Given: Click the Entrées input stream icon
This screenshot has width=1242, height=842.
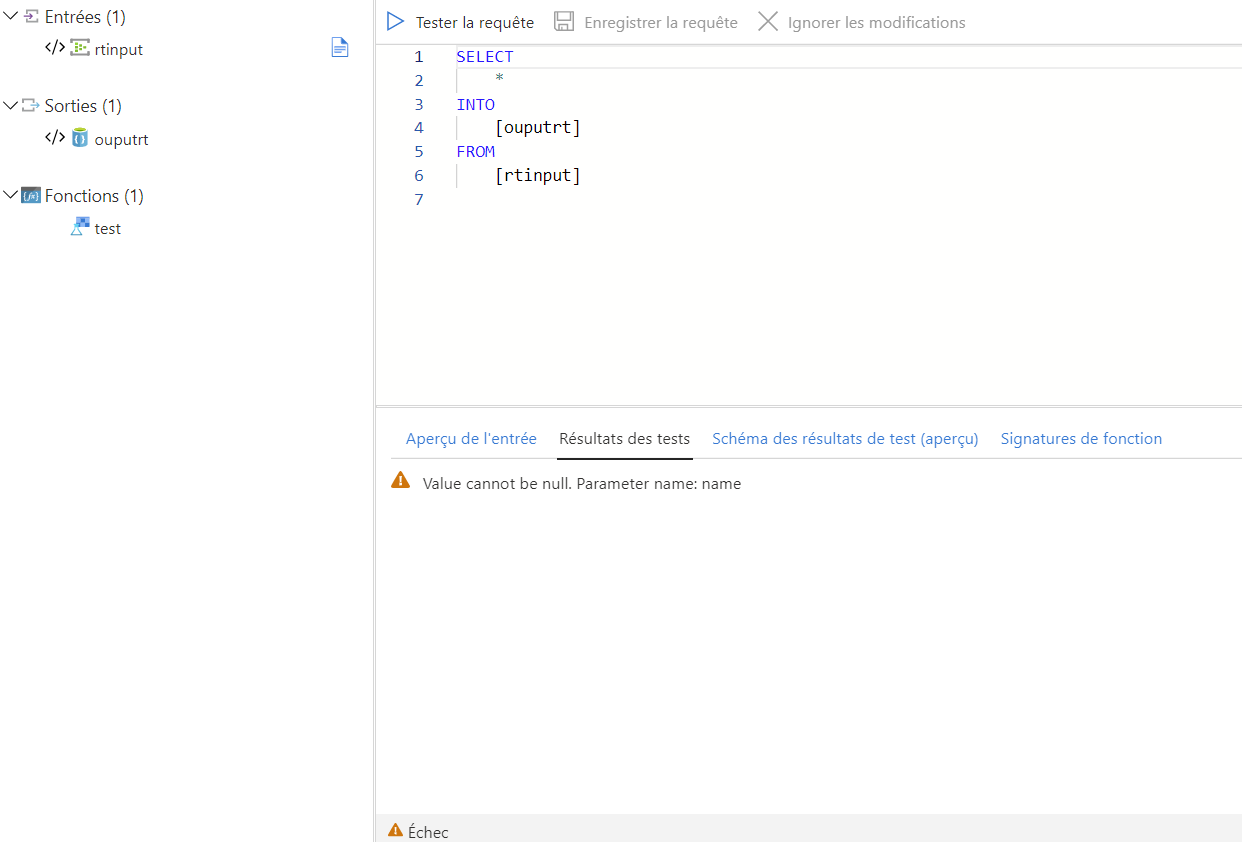Looking at the screenshot, I should 31,16.
